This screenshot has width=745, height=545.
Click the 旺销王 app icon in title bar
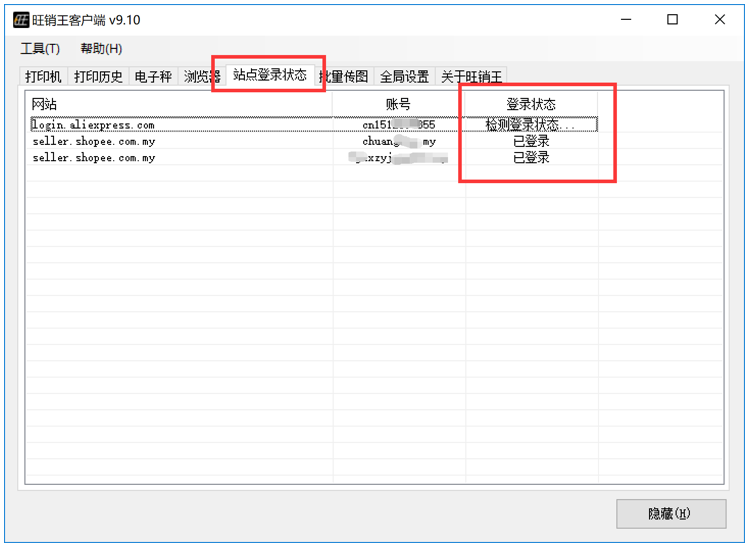pyautogui.click(x=21, y=20)
